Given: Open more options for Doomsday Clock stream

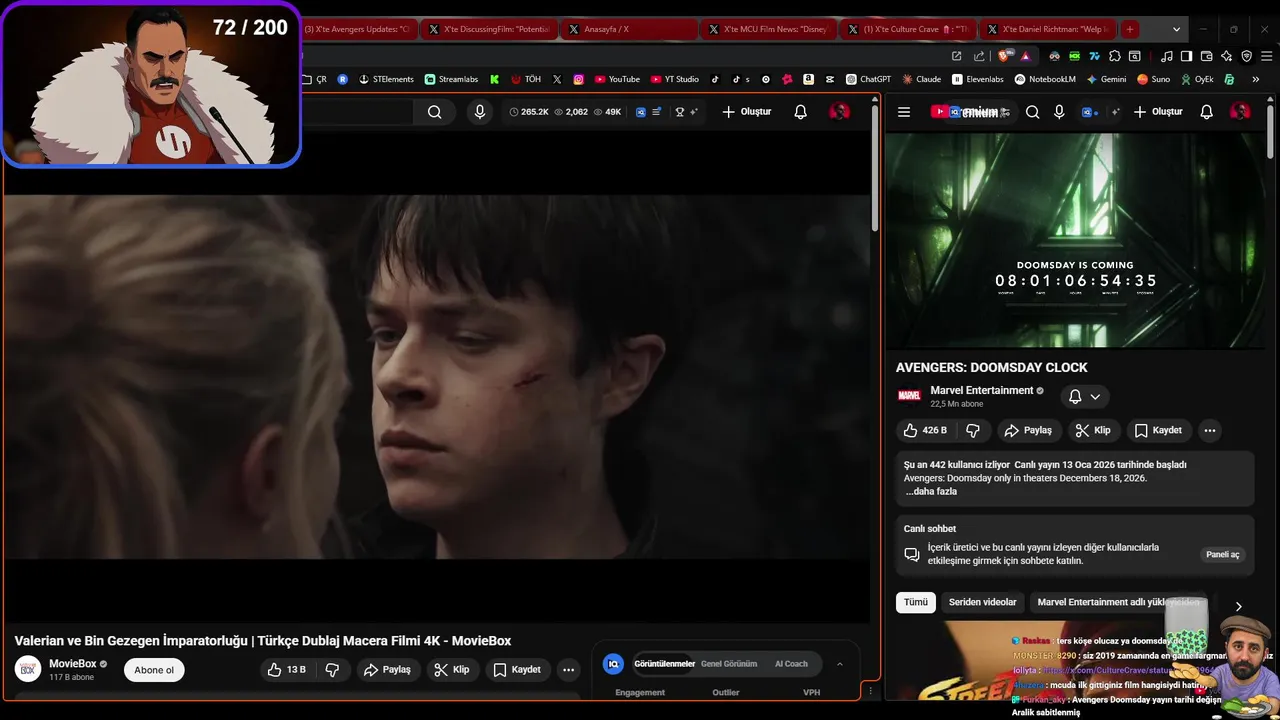Looking at the screenshot, I should pos(1210,430).
